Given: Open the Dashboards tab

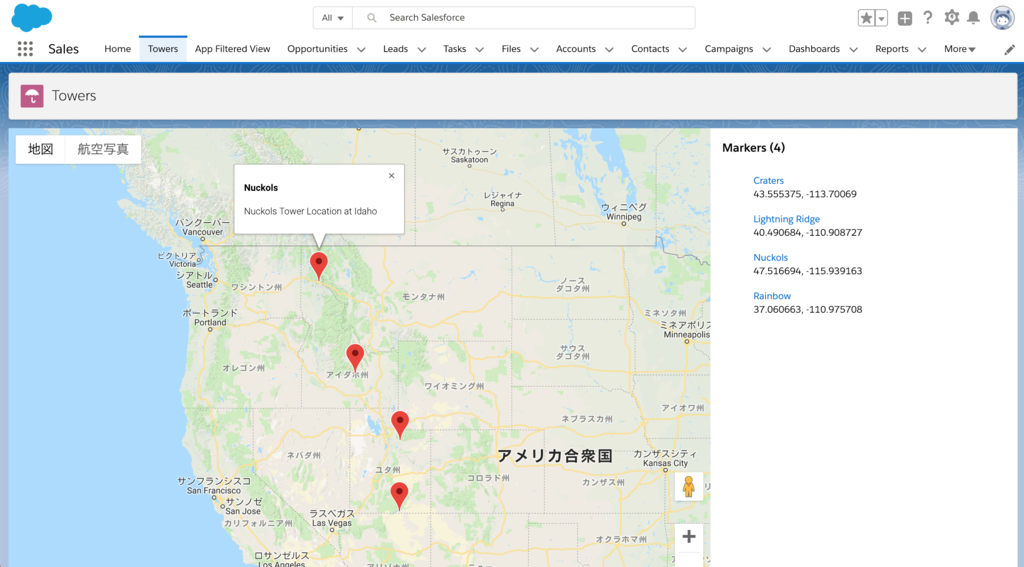Looking at the screenshot, I should [814, 49].
